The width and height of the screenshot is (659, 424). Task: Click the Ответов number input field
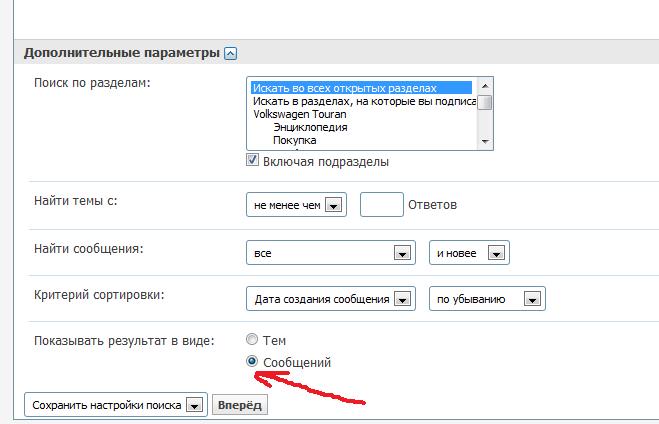382,205
